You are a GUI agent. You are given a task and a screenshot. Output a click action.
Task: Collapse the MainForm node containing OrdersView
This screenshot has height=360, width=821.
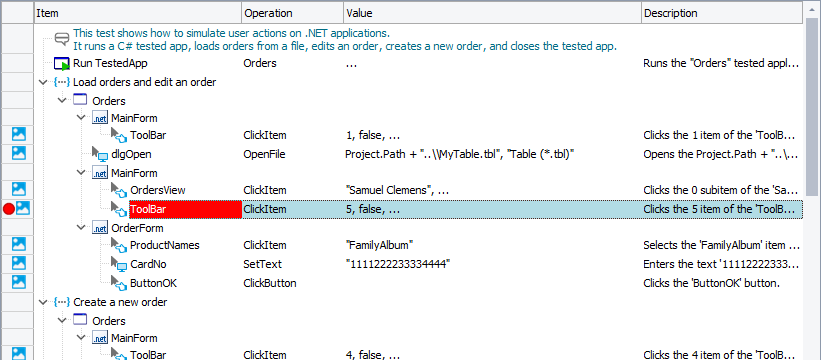pos(81,173)
